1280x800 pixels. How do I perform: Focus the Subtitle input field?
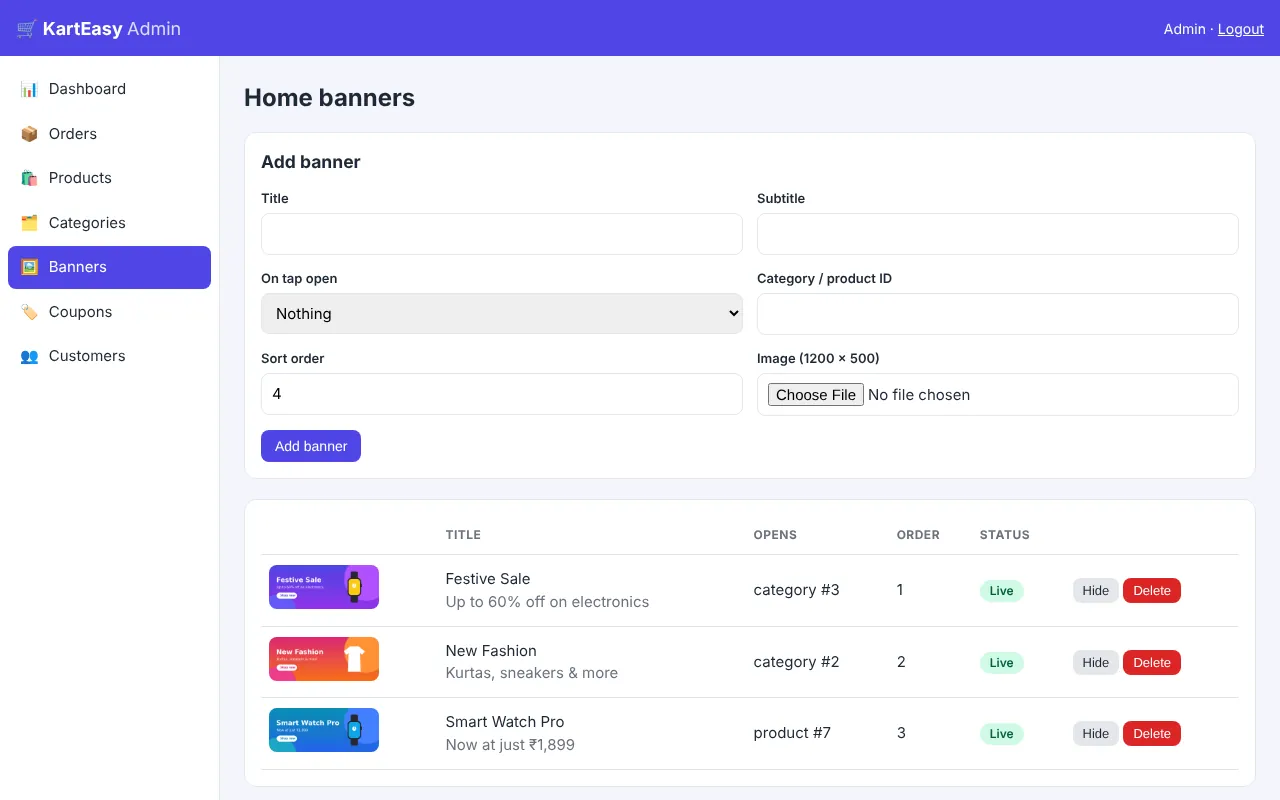click(998, 234)
